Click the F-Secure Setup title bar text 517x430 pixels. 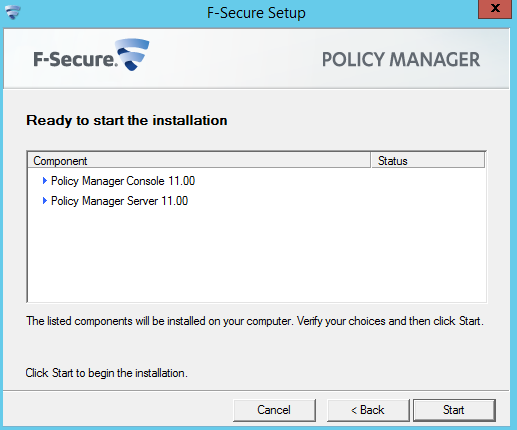pos(256,13)
